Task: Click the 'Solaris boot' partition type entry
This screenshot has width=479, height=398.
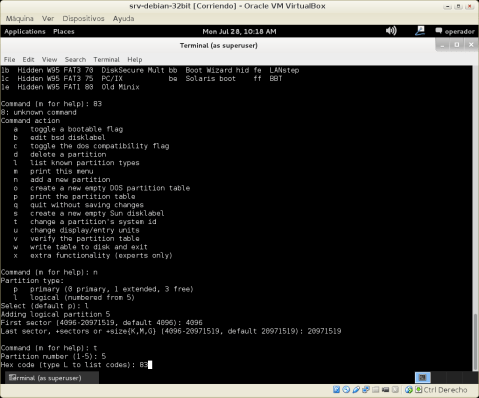Action: pyautogui.click(x=211, y=79)
